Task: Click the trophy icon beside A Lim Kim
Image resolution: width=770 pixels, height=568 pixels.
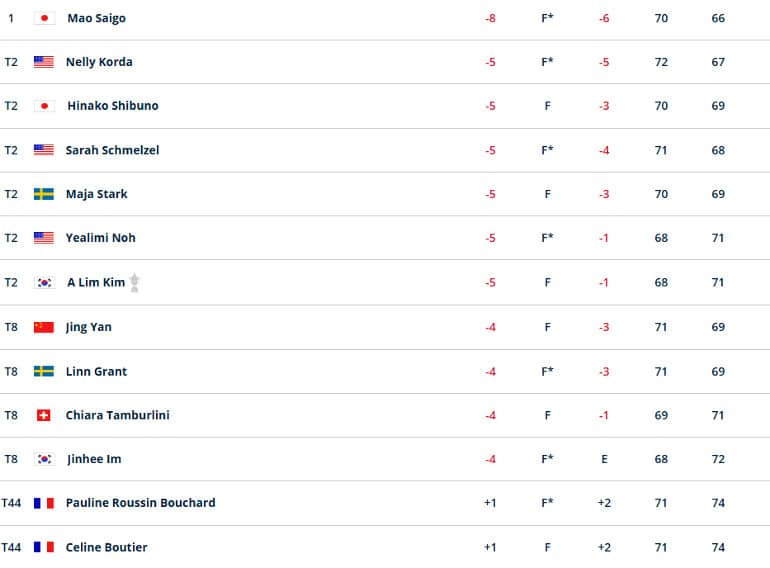Action: point(135,283)
